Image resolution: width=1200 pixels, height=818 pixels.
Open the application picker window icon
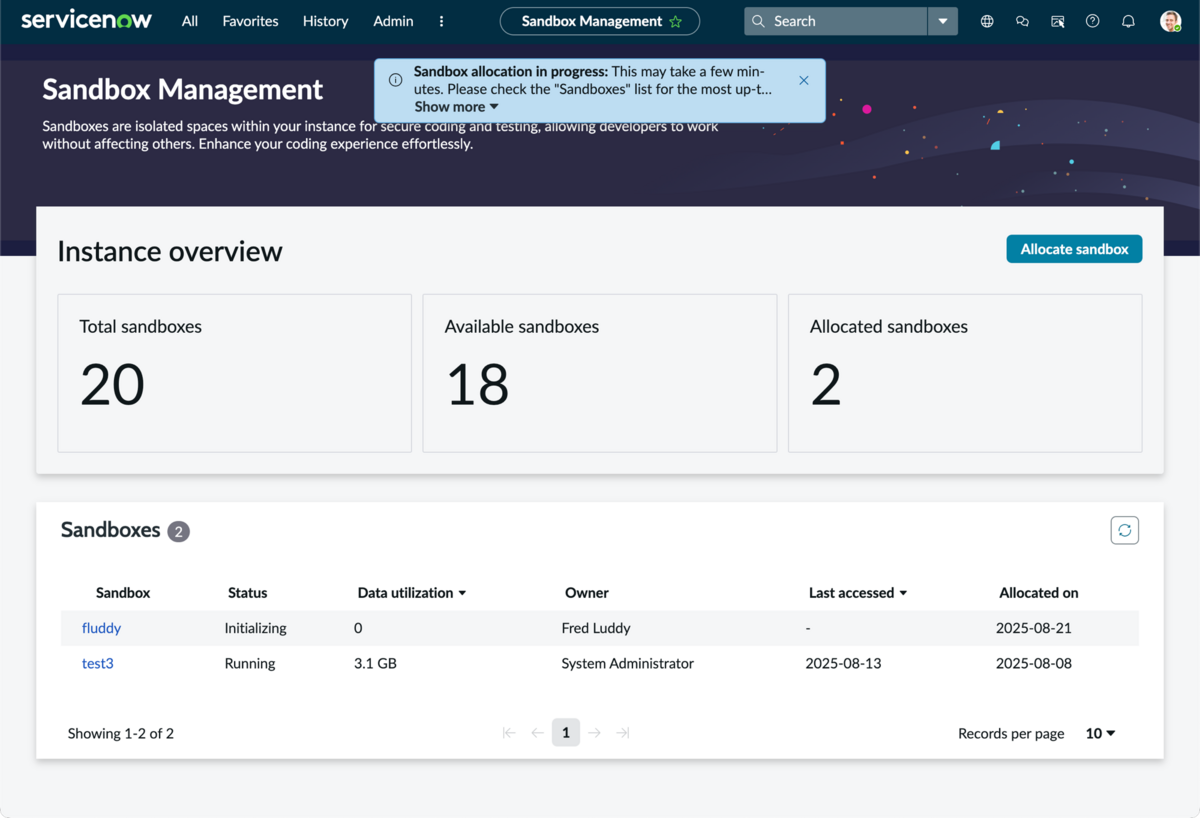click(x=1058, y=21)
